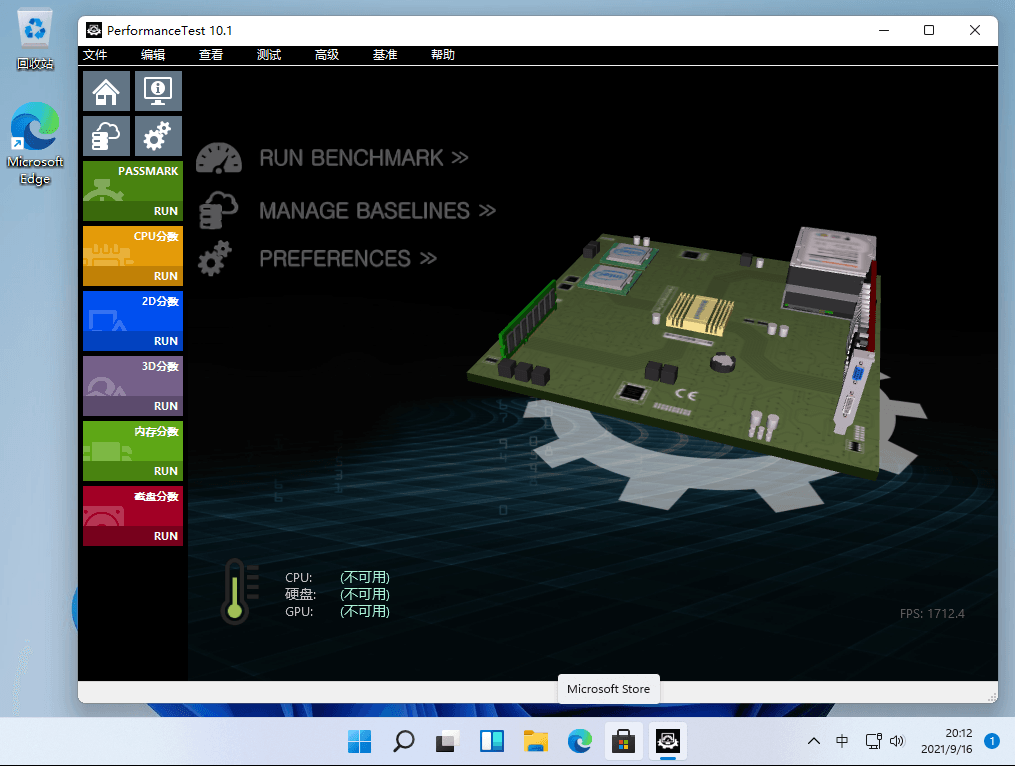Click the GPU temperature 不可用 value

pos(365,611)
